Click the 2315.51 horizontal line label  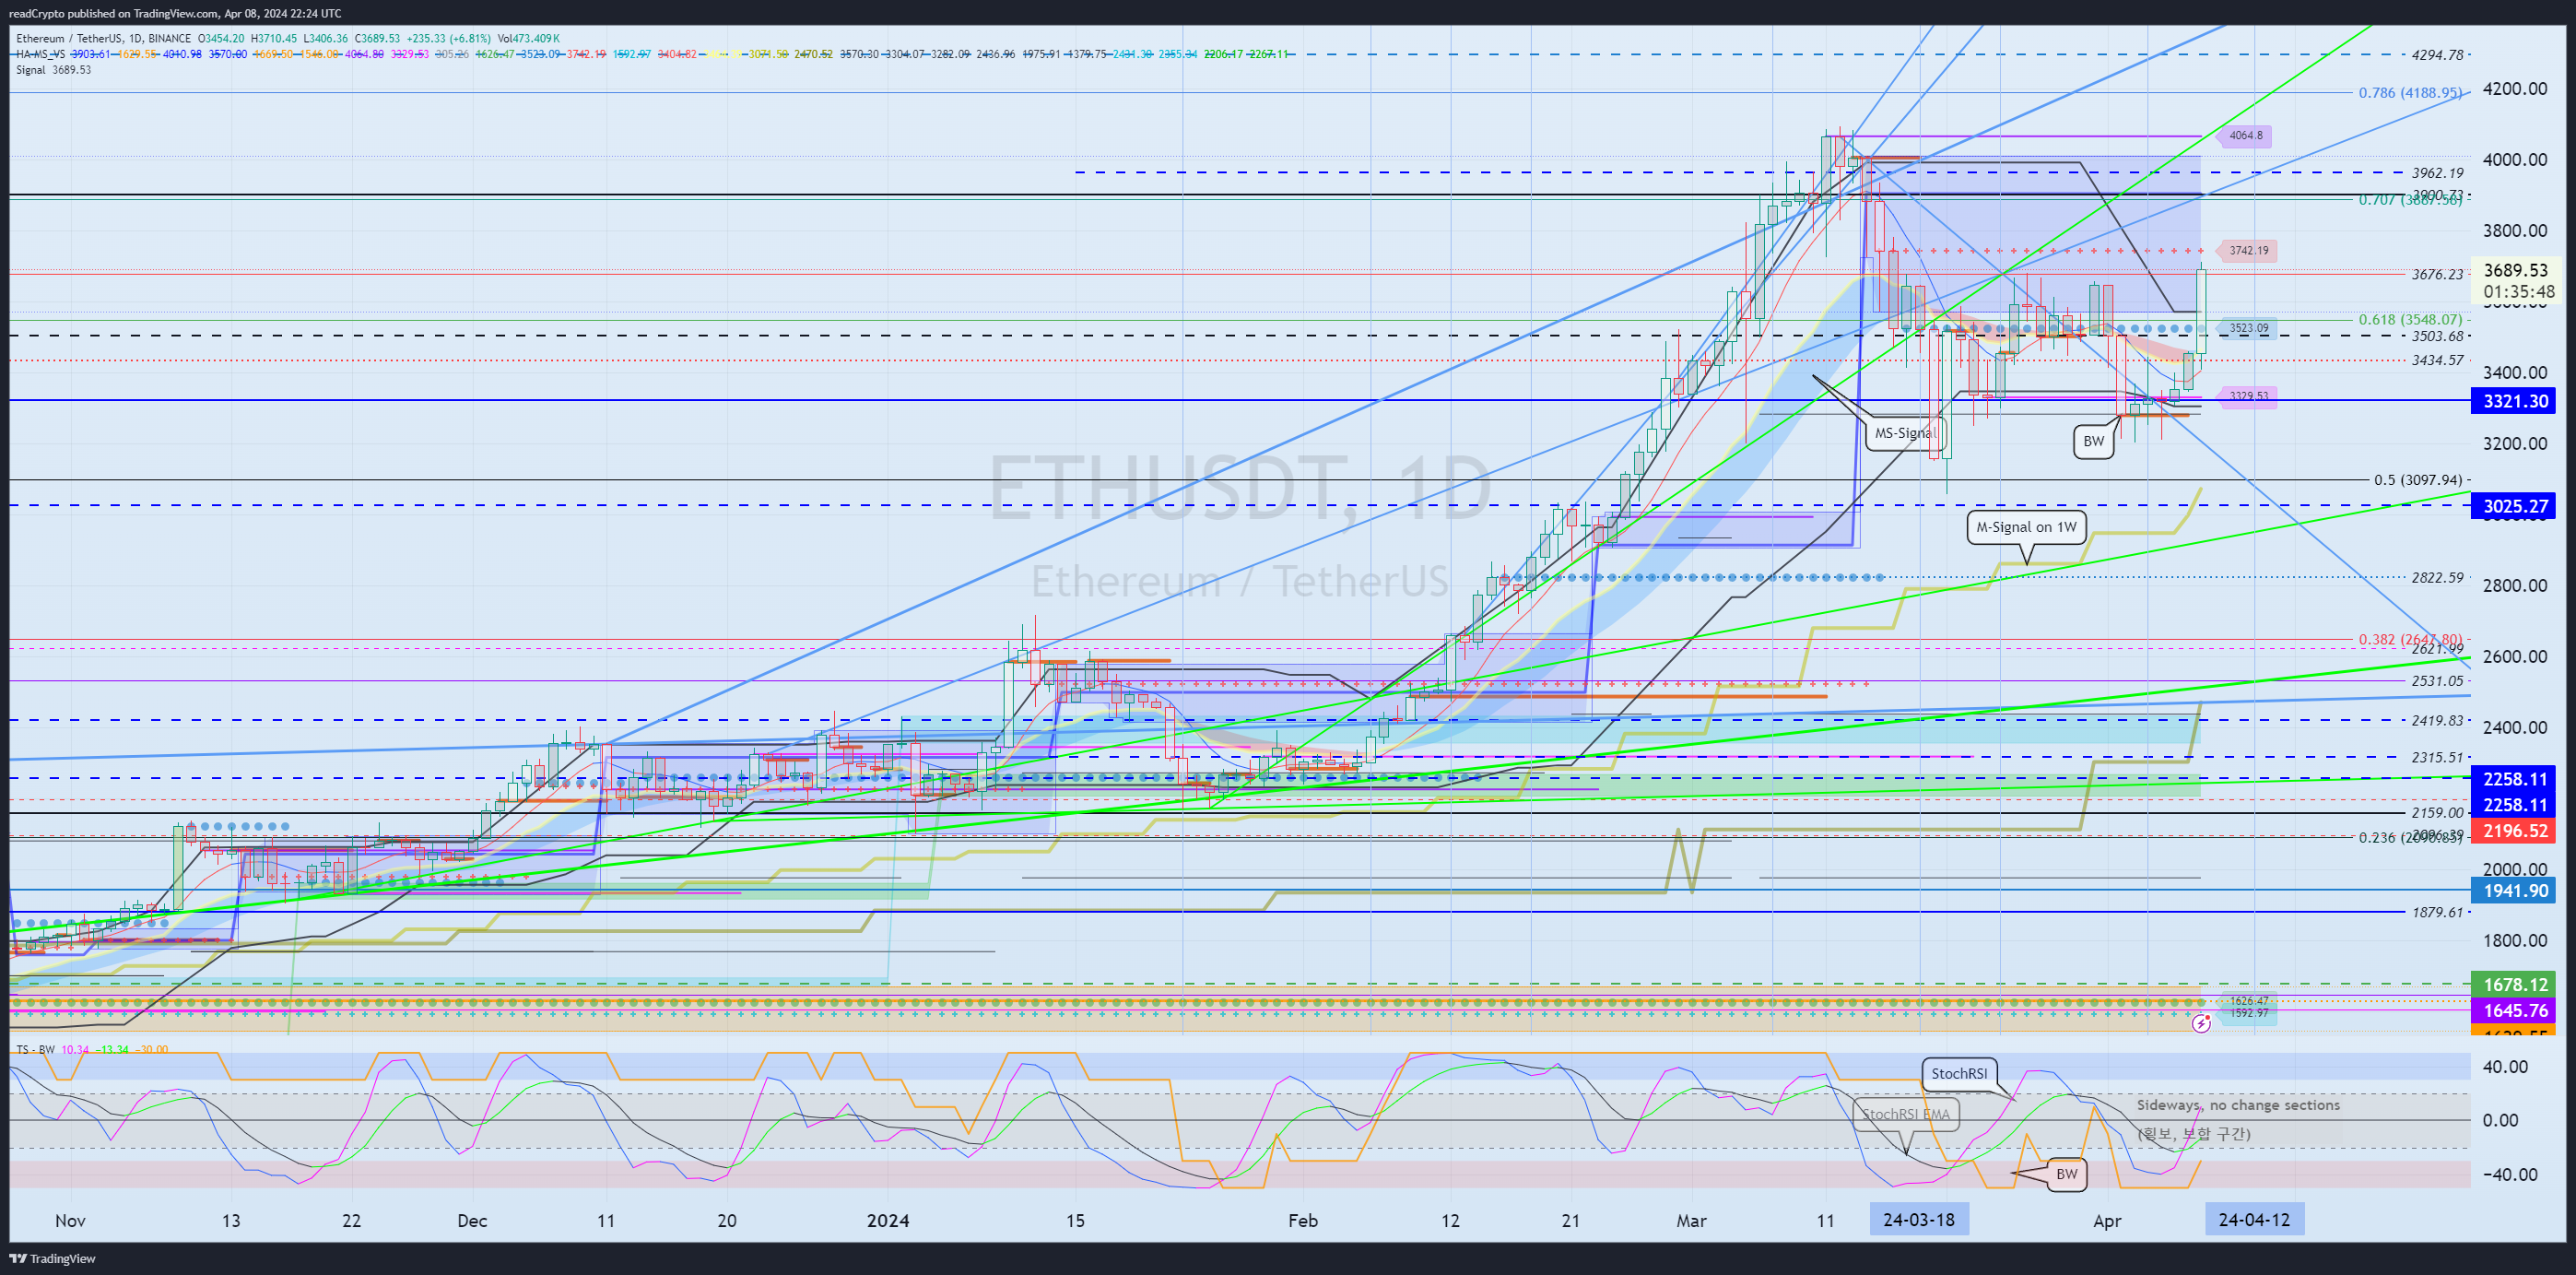(x=2437, y=757)
